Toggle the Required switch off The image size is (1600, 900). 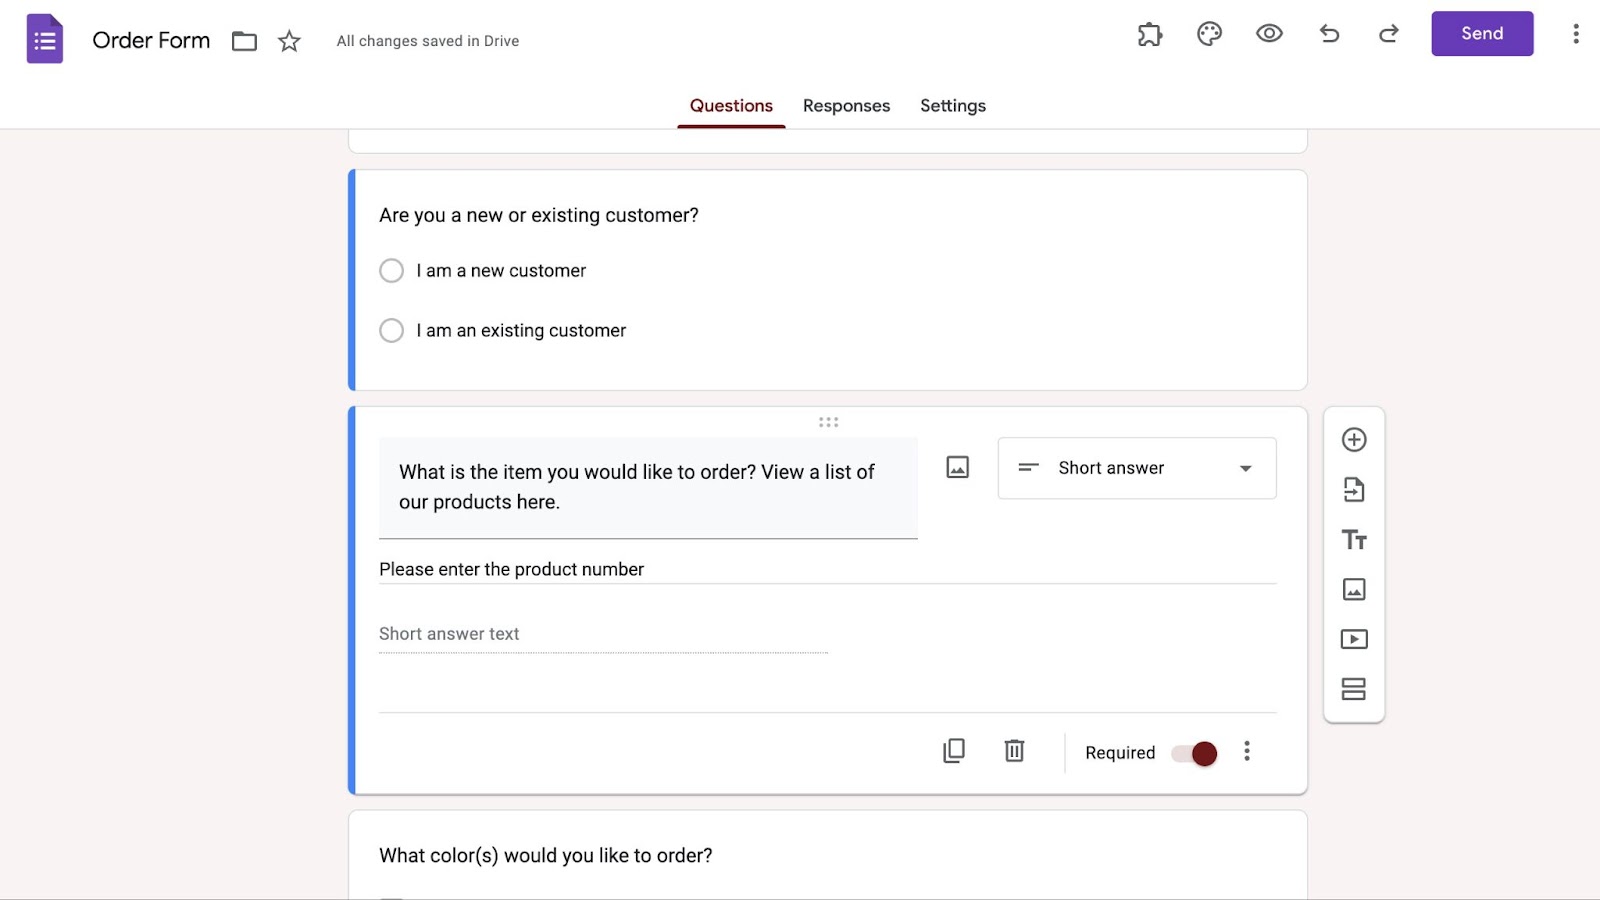tap(1195, 753)
